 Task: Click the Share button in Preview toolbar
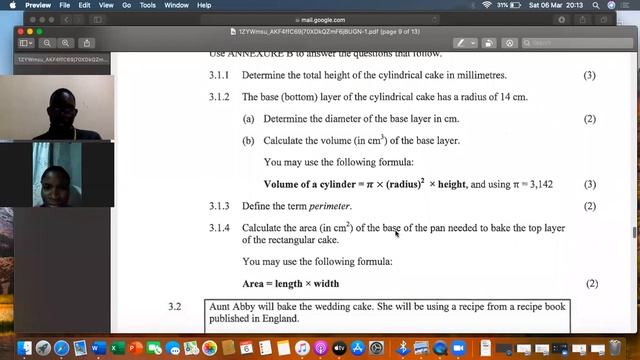coord(87,43)
